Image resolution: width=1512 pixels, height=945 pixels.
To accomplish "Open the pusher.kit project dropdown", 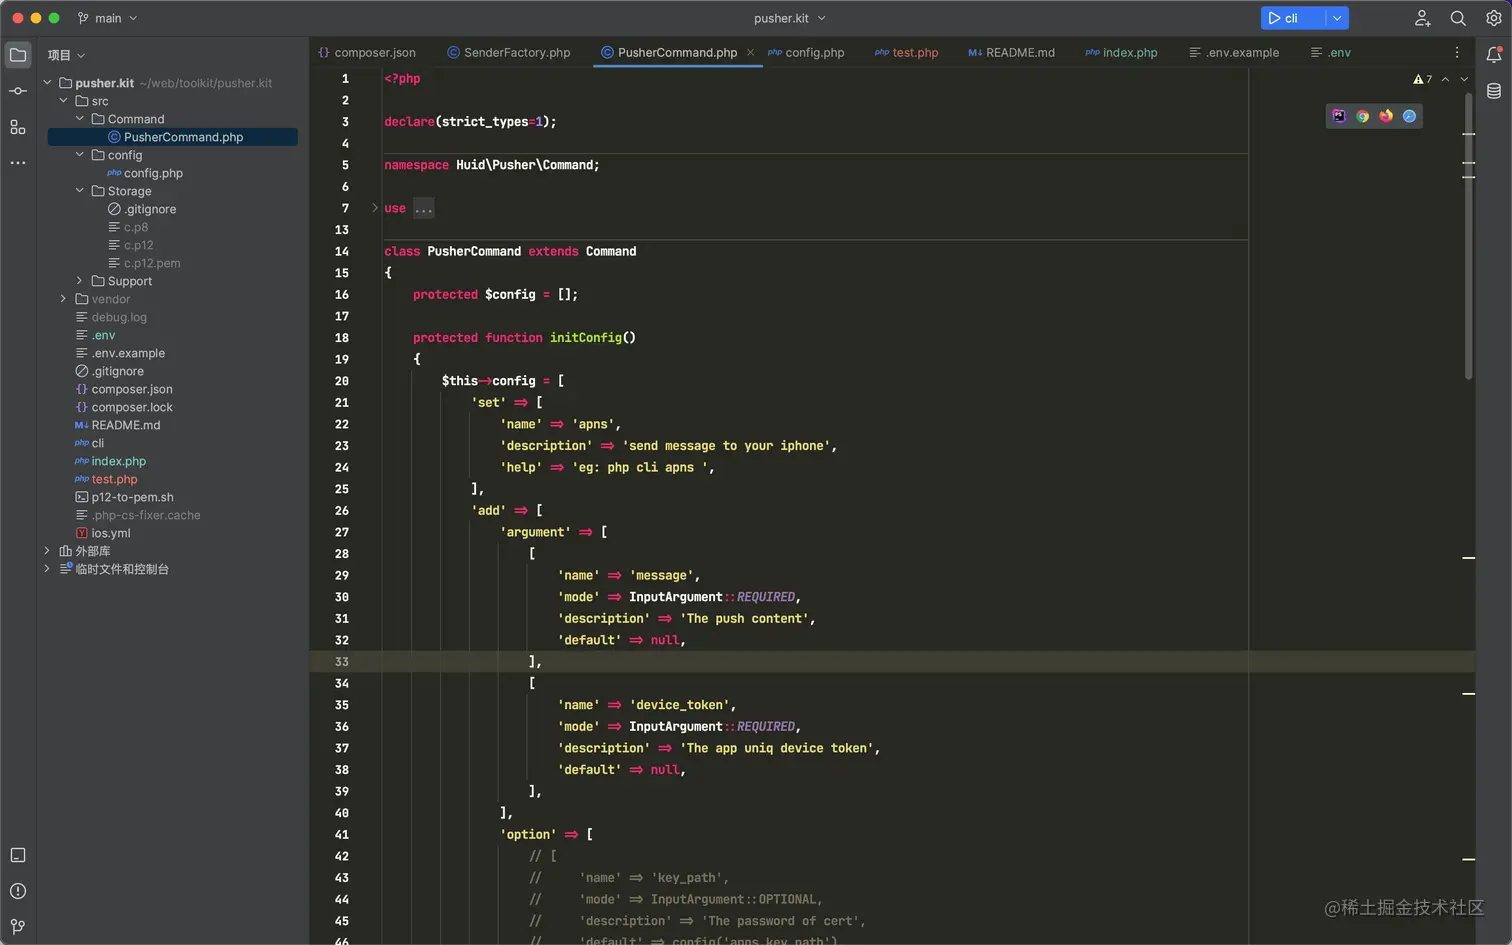I will [790, 18].
